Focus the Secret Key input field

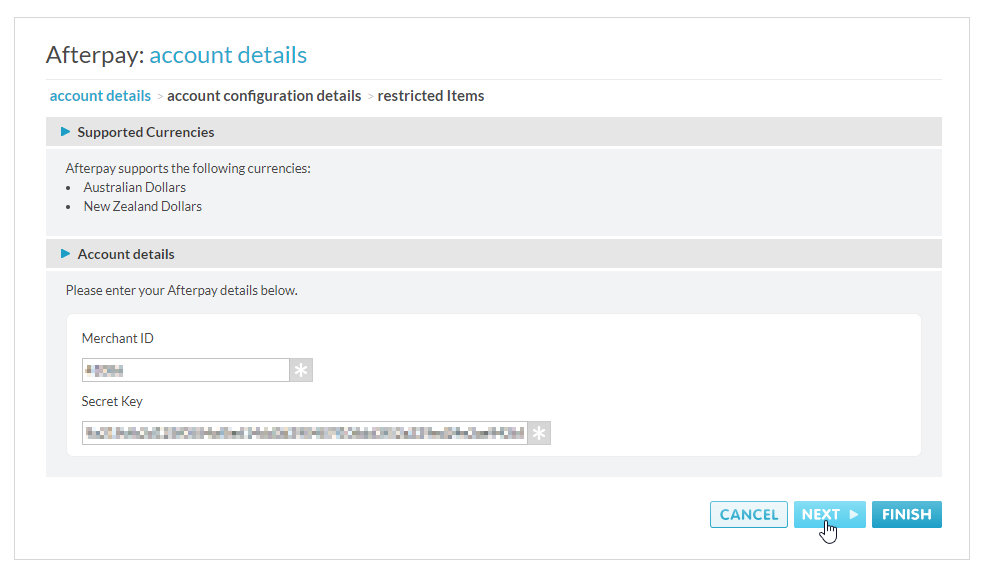[304, 433]
